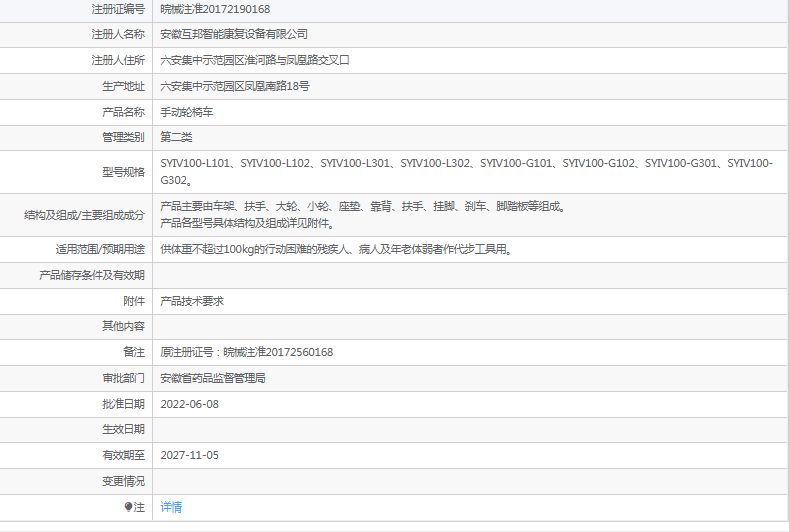Select address 六安集中示范园区淮河路与凤凰路交叉口

[x=255, y=60]
